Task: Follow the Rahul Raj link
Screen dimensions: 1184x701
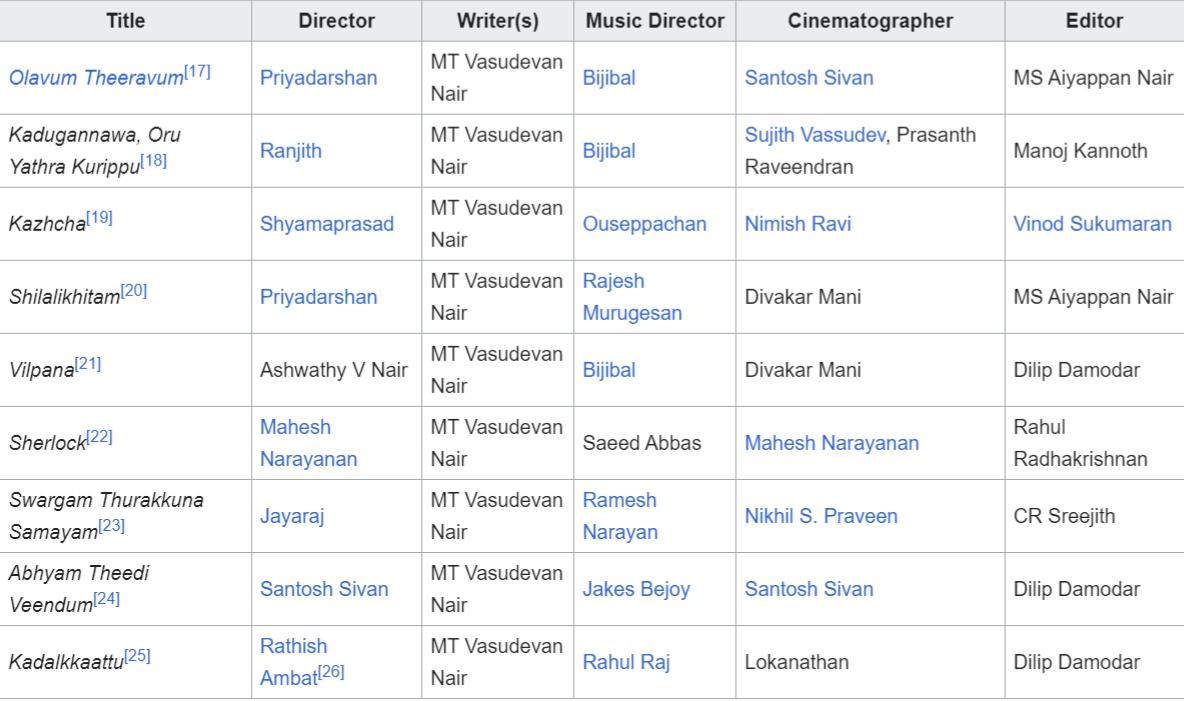Action: coord(626,662)
